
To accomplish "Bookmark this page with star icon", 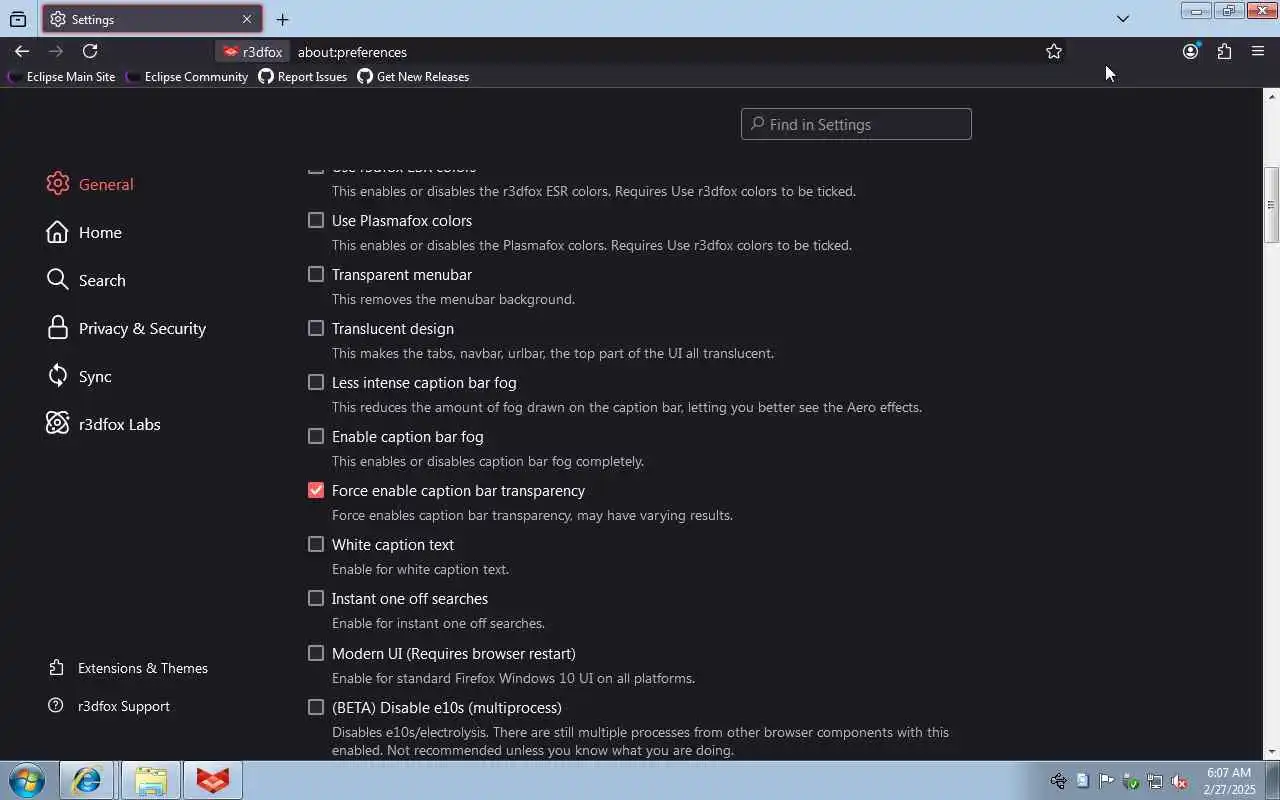I will [x=1053, y=51].
